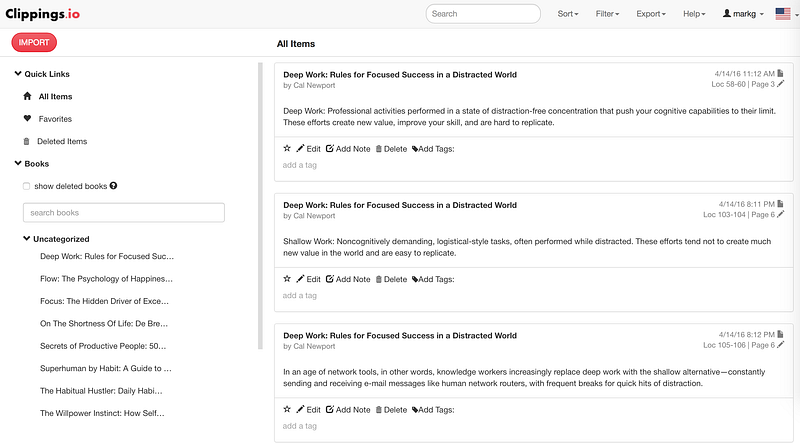This screenshot has width=800, height=448.
Task: Open Favorites via heart icon
Action: [x=28, y=118]
